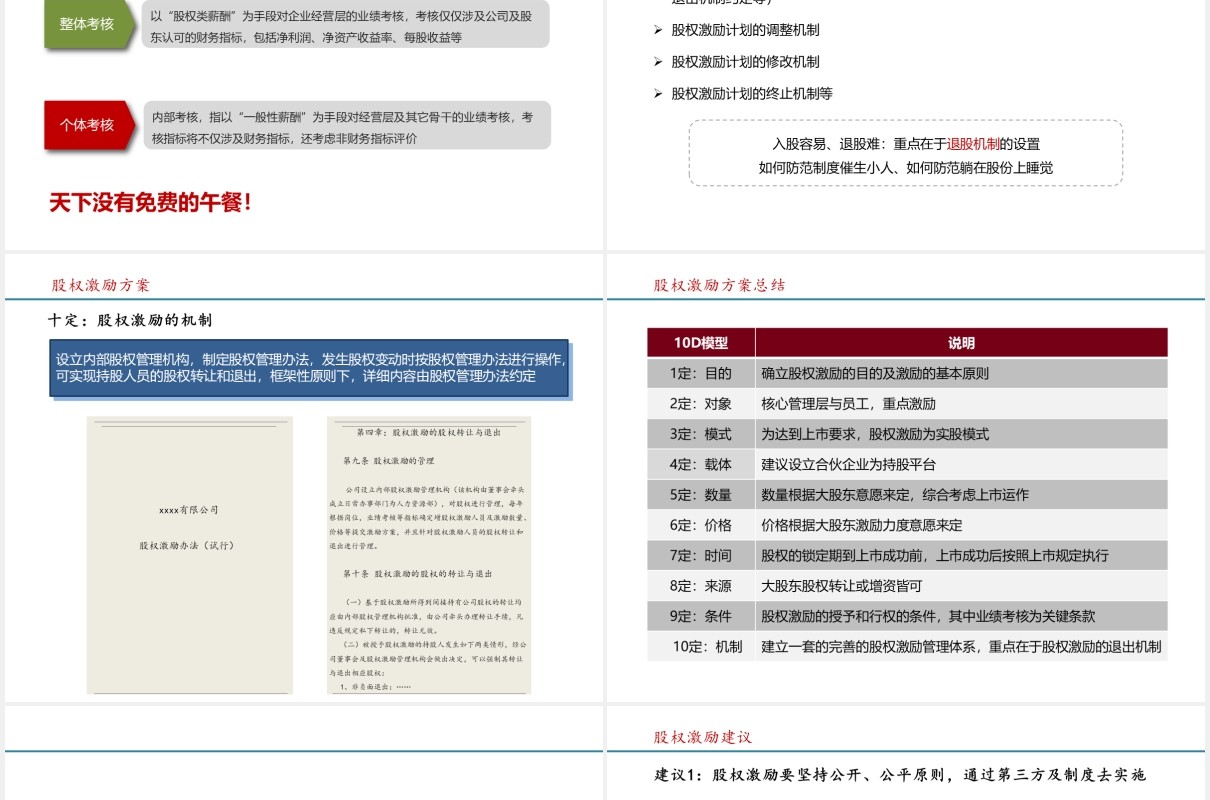Click the heading 第十条 股权激励的股权的转让与退出
Image resolution: width=1210 pixels, height=800 pixels.
coord(417,574)
